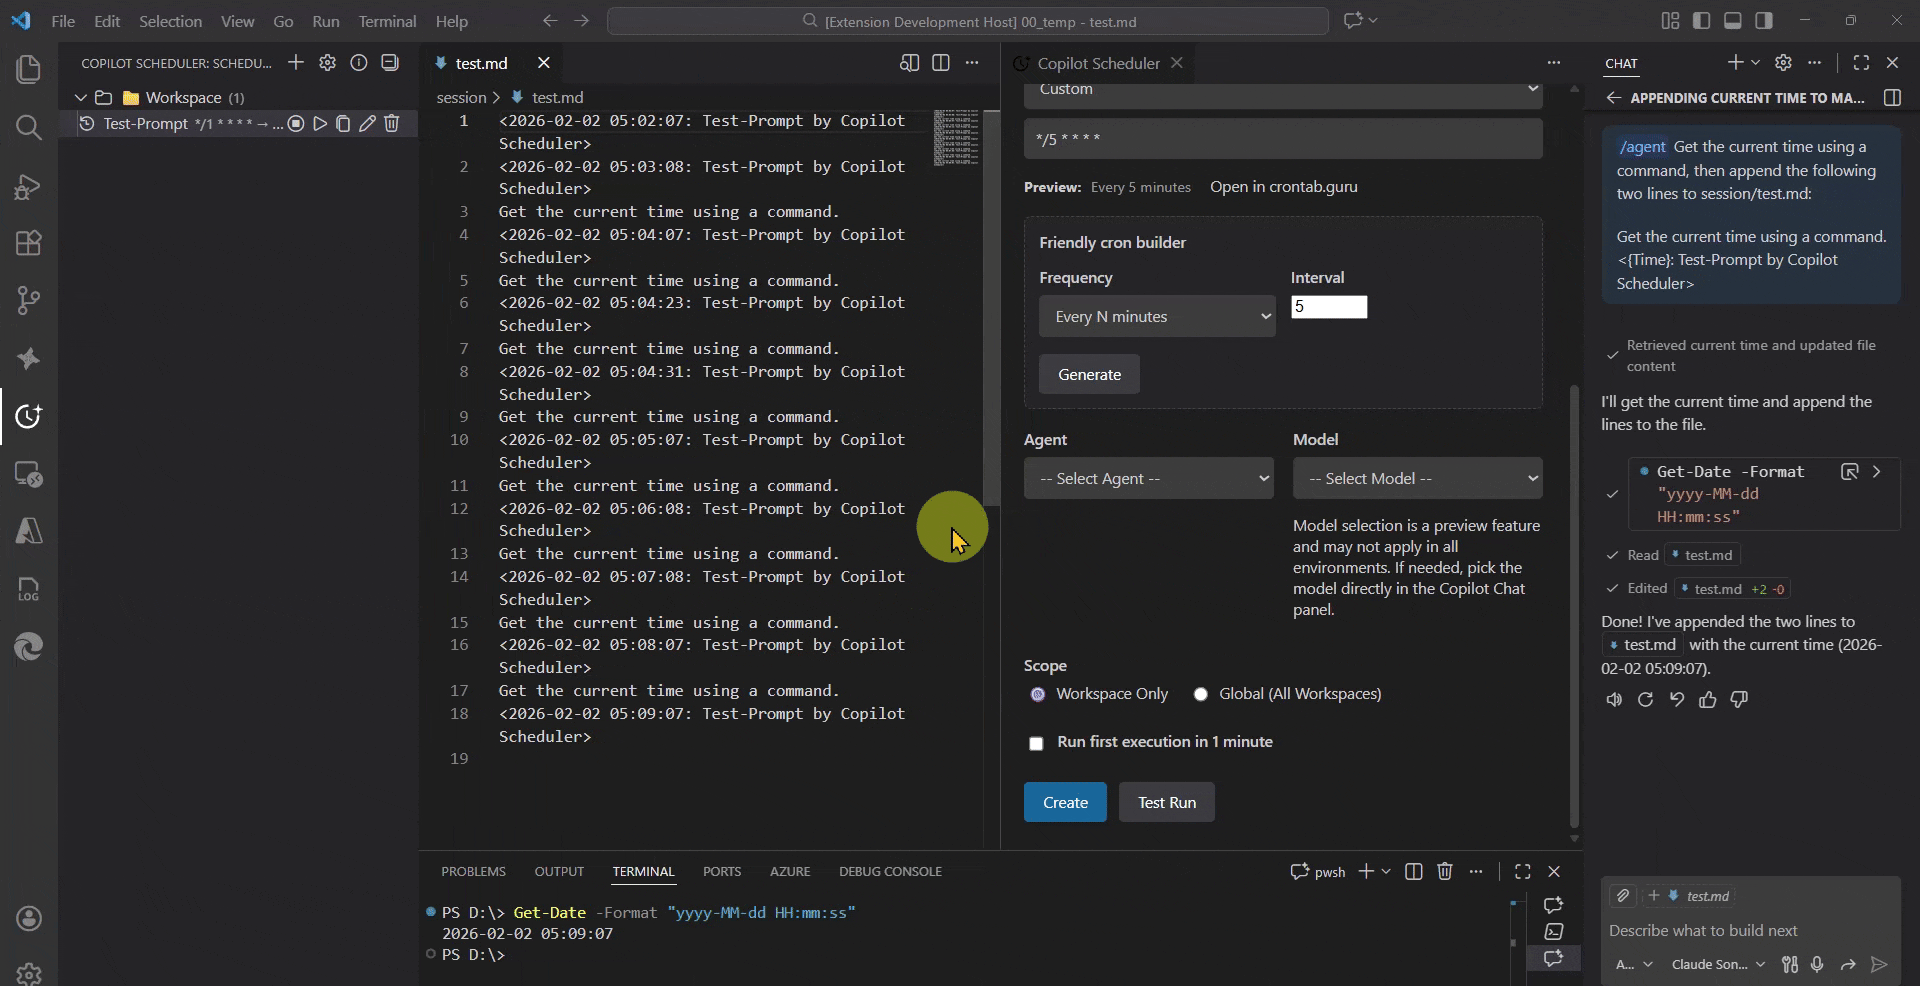Switch to the OUTPUT tab
This screenshot has height=986, width=1920.
point(559,871)
